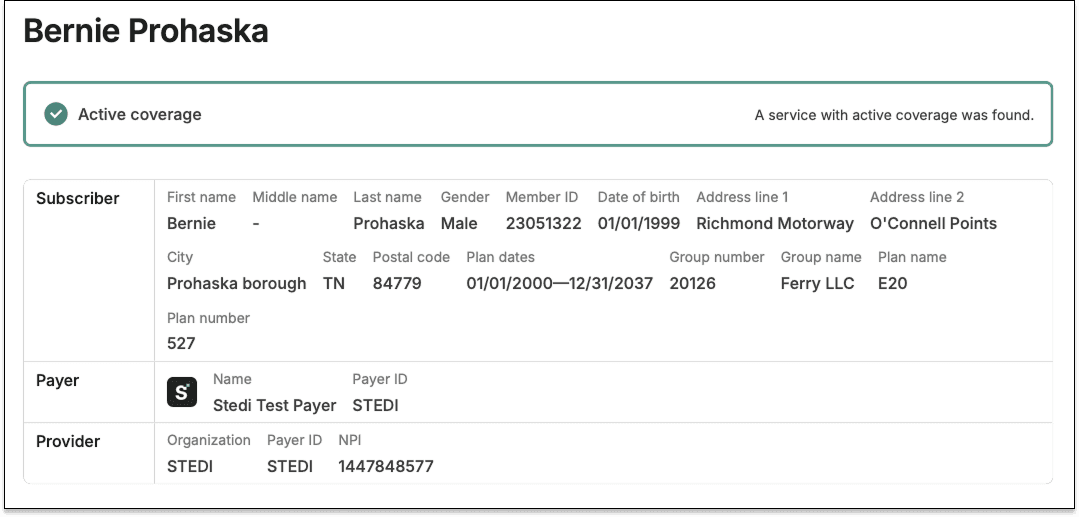Screen dimensions: 1079x517
Task: Select the STEDI value in Payer row
Action: click(376, 405)
